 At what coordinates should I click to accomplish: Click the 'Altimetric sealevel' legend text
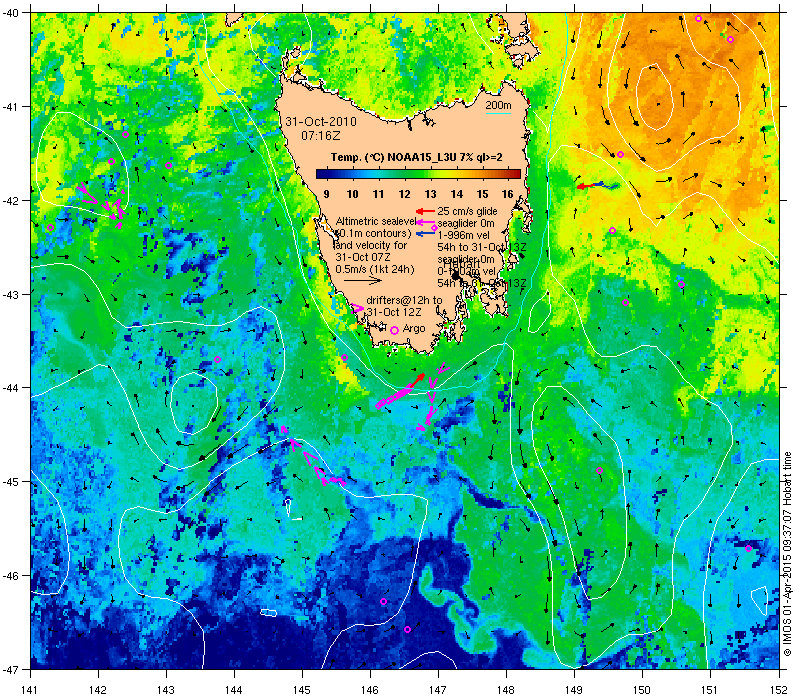pyautogui.click(x=376, y=221)
